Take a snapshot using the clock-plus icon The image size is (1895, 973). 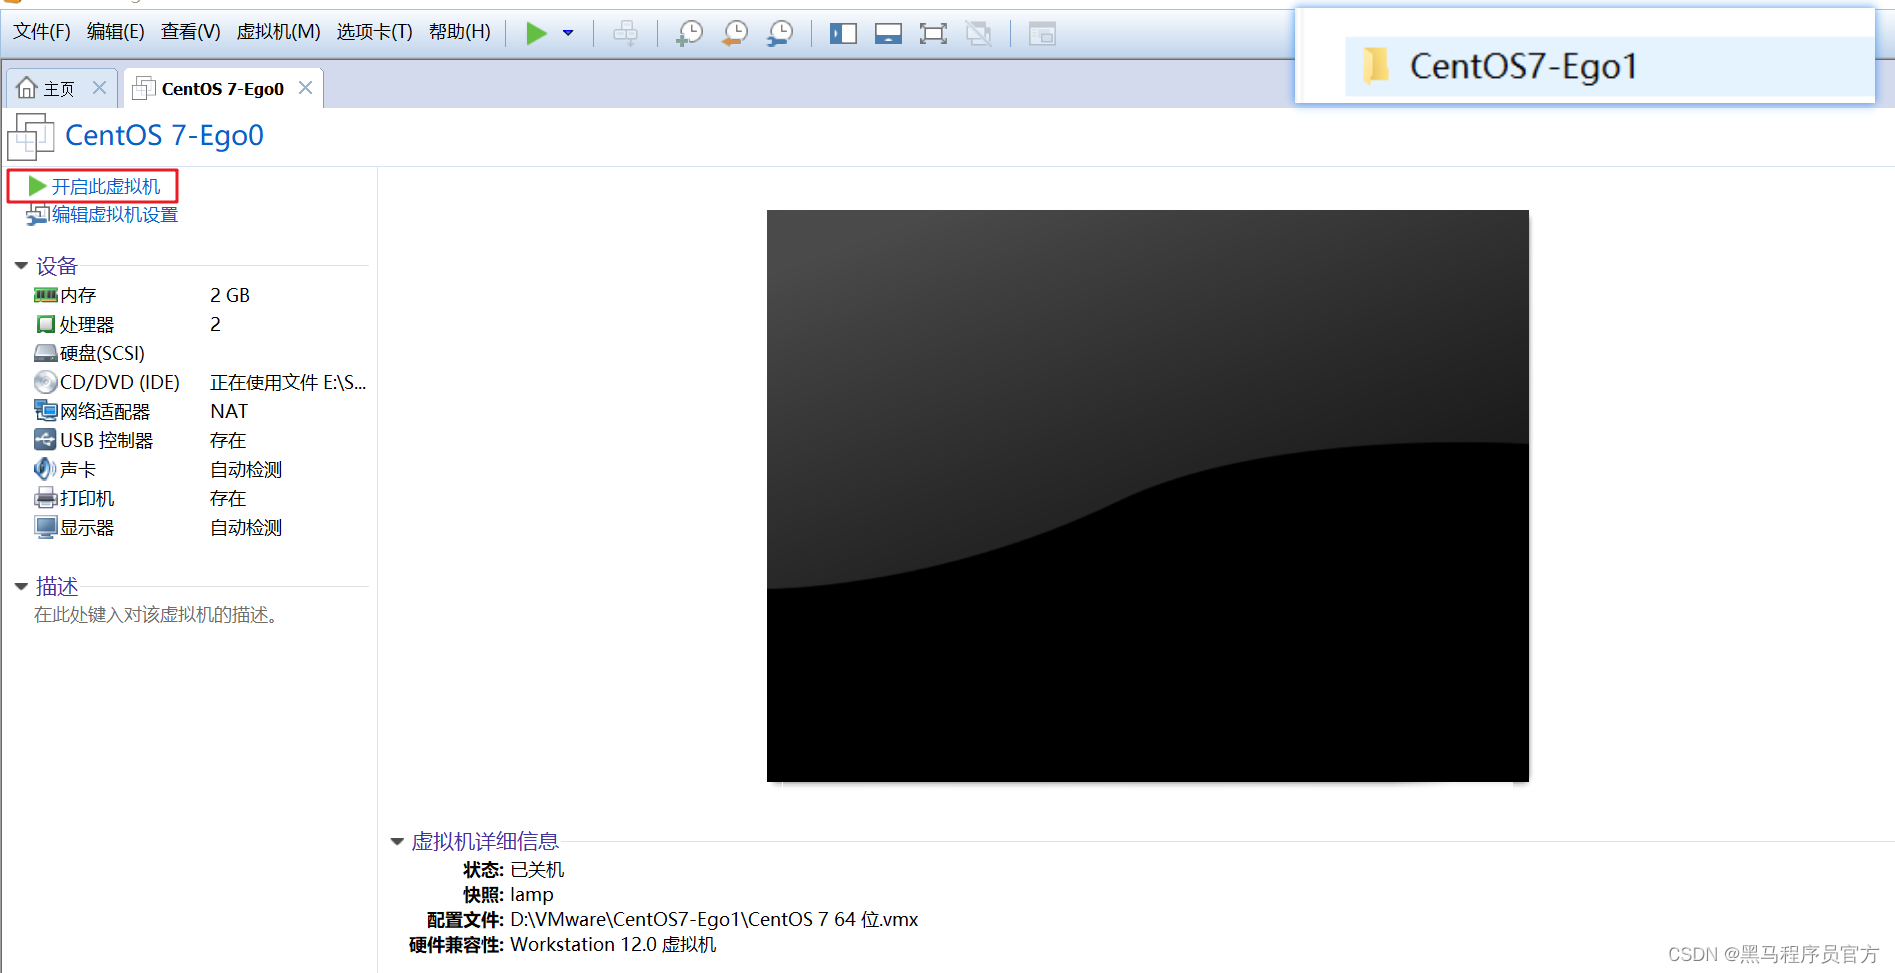pyautogui.click(x=689, y=33)
